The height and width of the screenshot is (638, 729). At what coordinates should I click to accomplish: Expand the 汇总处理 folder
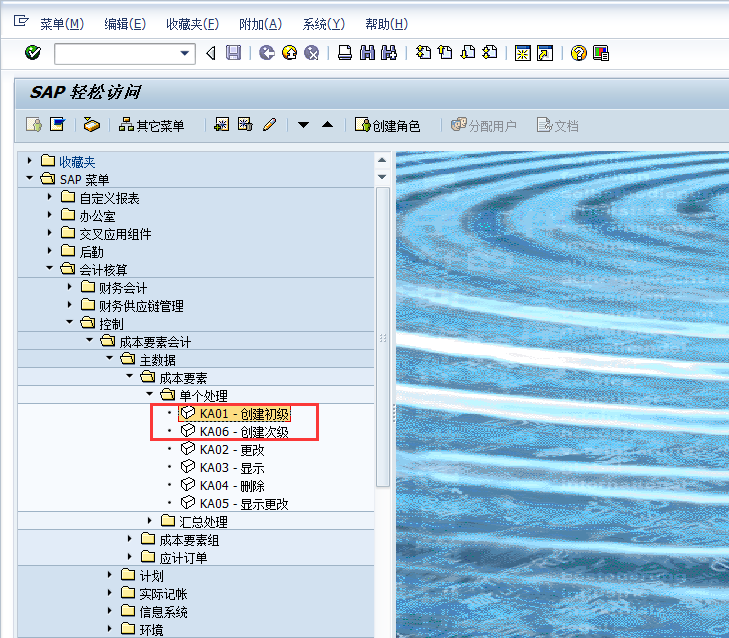click(x=150, y=520)
